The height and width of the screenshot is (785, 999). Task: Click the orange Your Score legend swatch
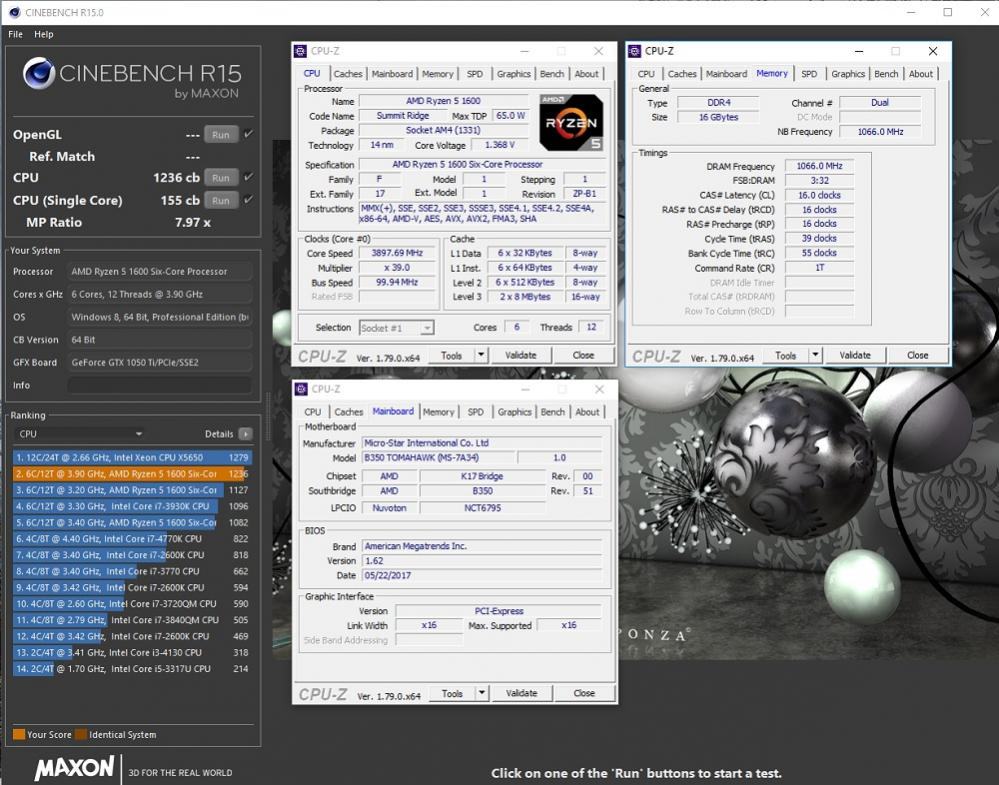tap(19, 734)
